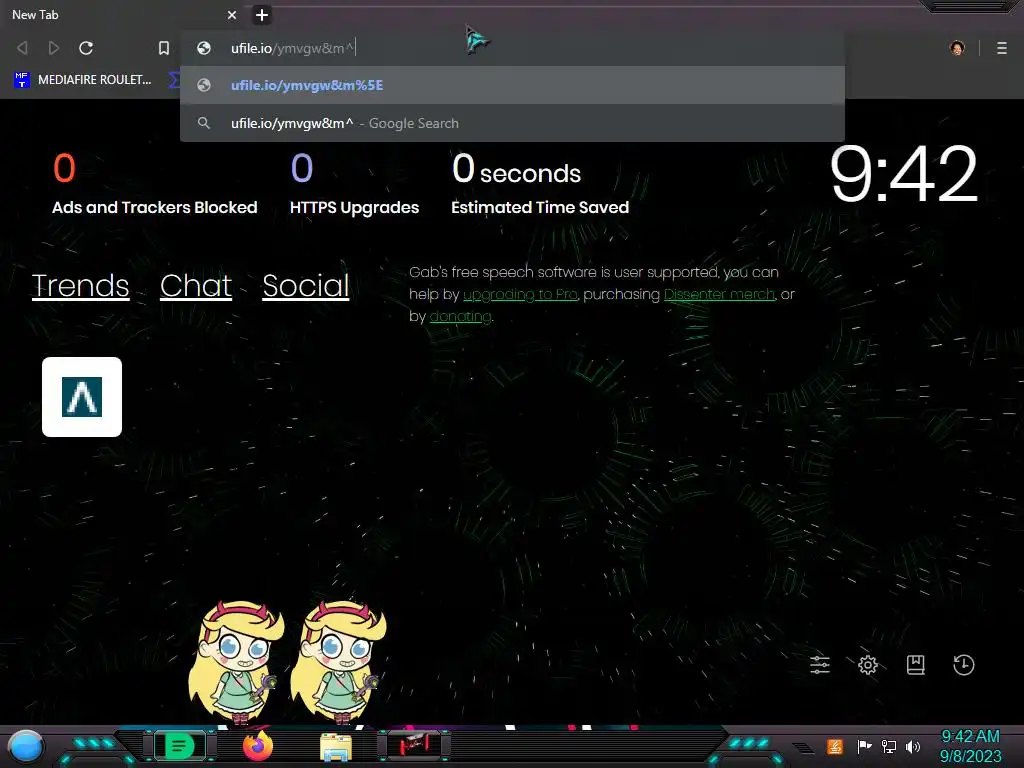
Task: Click taskbar date and time
Action: tap(970, 746)
